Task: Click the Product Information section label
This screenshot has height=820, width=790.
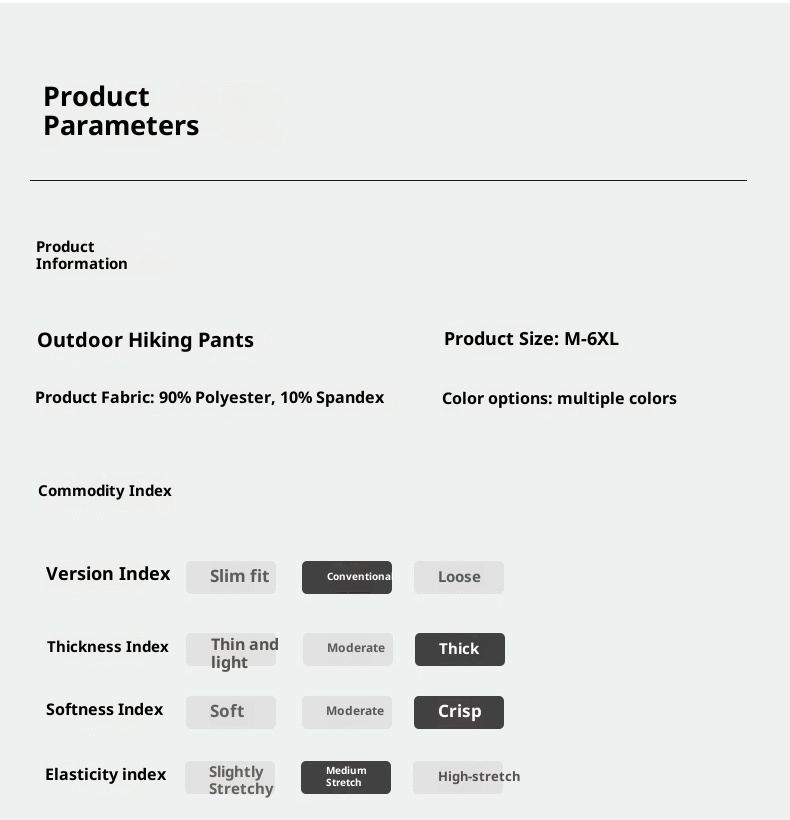Action: tap(82, 255)
